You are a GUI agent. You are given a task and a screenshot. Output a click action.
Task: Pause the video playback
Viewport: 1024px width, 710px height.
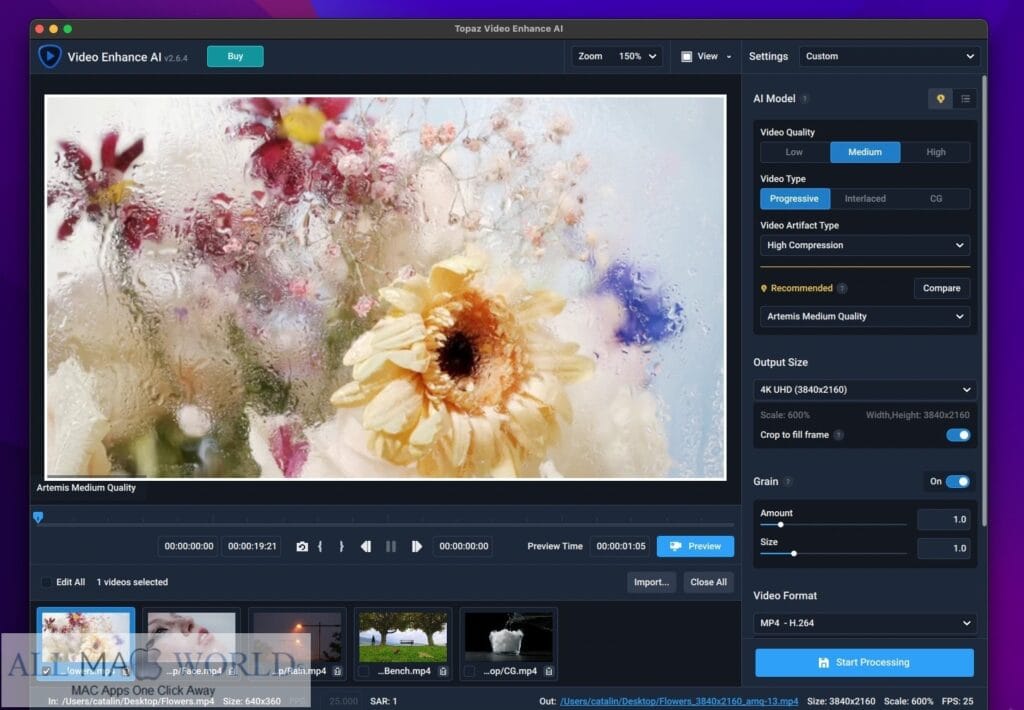390,546
